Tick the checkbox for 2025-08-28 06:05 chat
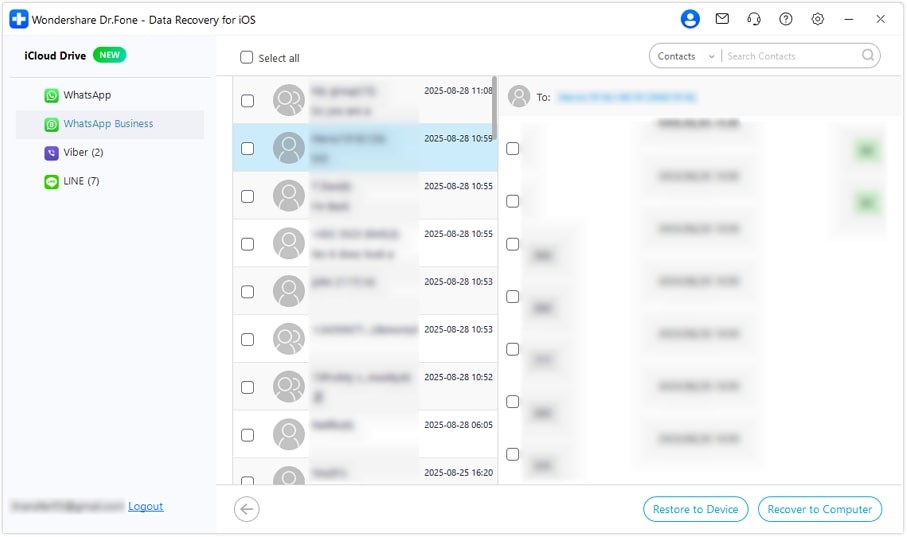The width and height of the screenshot is (907, 537). [248, 435]
